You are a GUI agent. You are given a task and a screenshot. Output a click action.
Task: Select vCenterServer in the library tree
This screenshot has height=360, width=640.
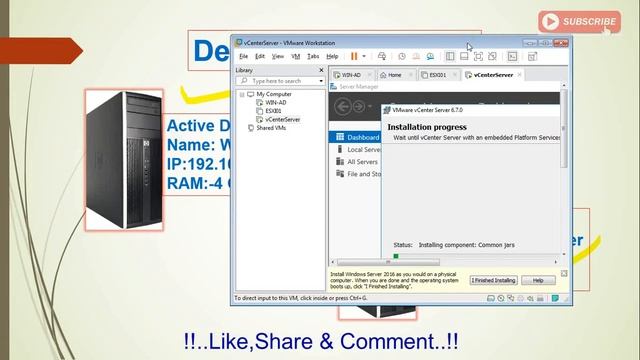282,119
